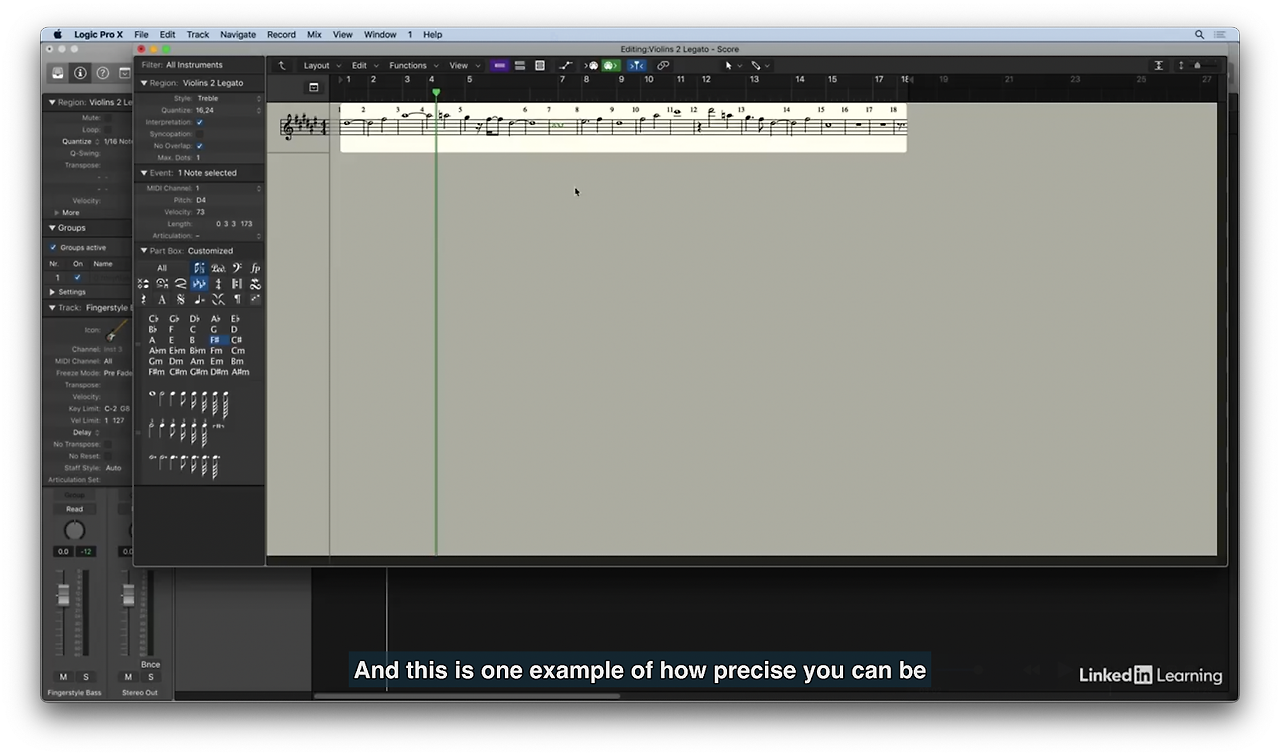Open Spotlight search in menu bar

coord(1199,34)
